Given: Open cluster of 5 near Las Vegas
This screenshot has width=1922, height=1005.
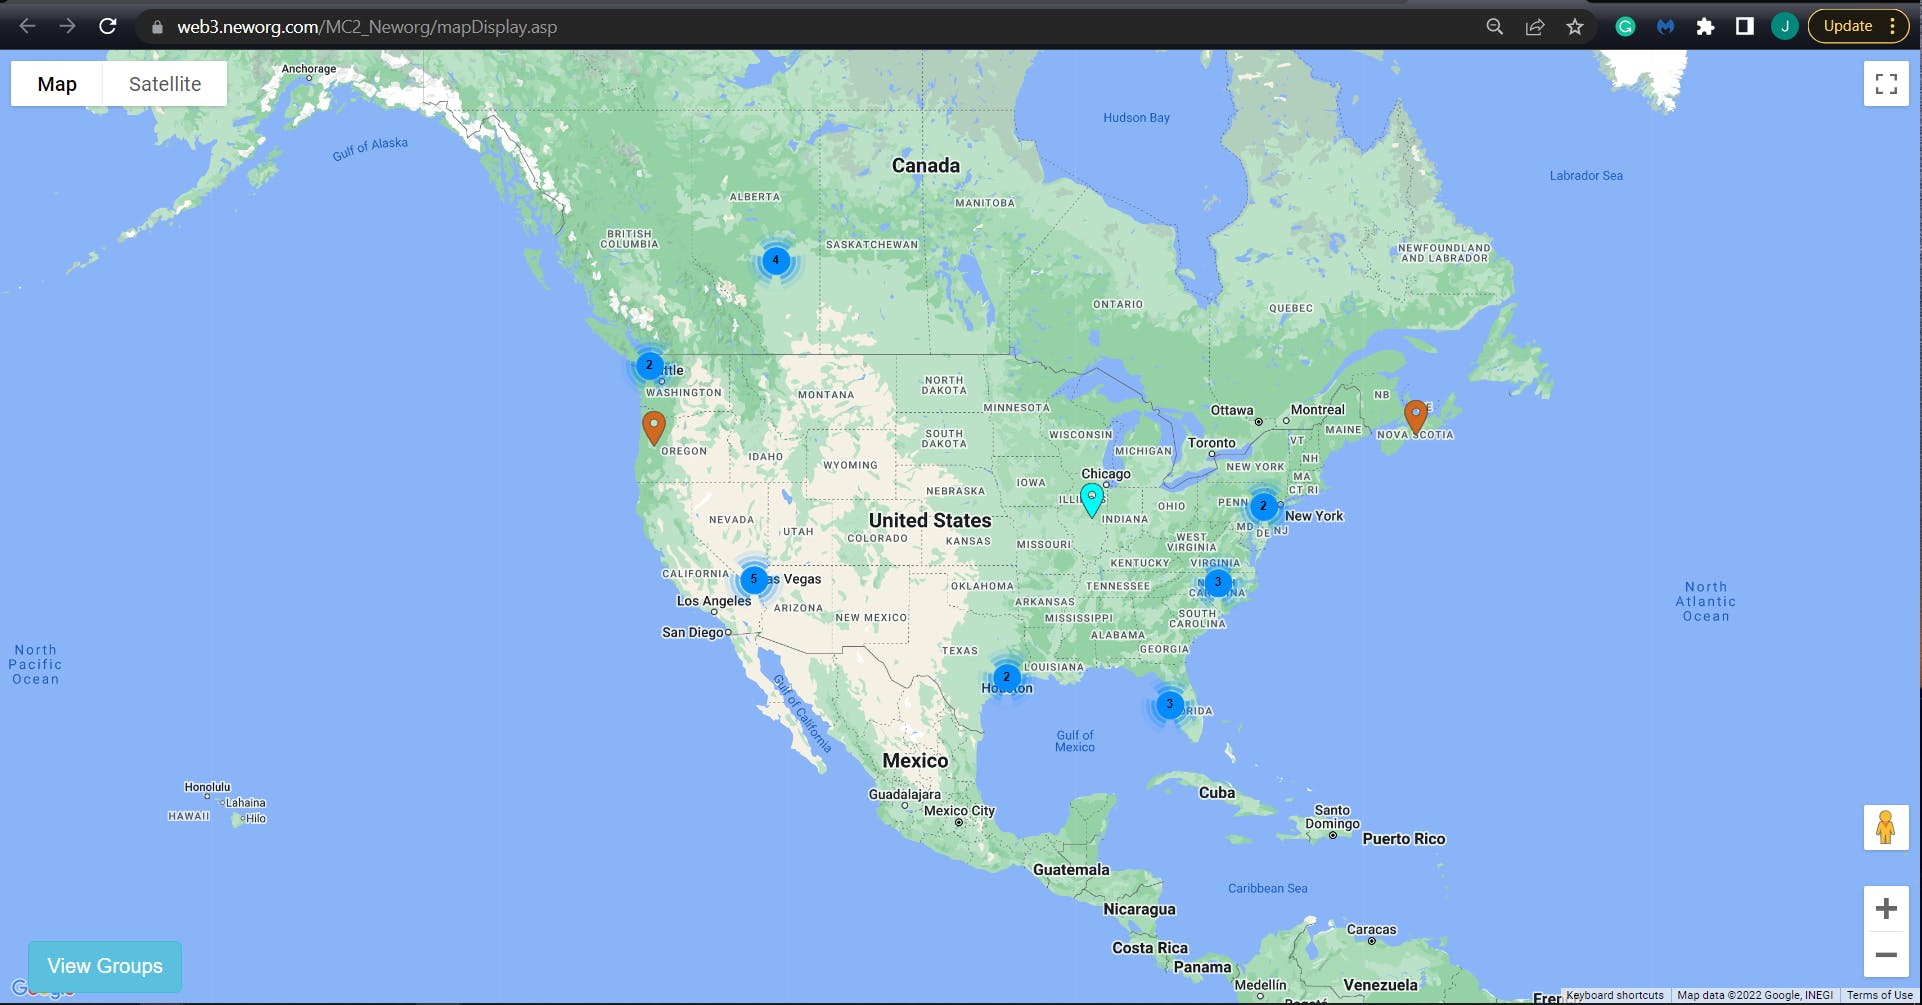Looking at the screenshot, I should click(754, 579).
